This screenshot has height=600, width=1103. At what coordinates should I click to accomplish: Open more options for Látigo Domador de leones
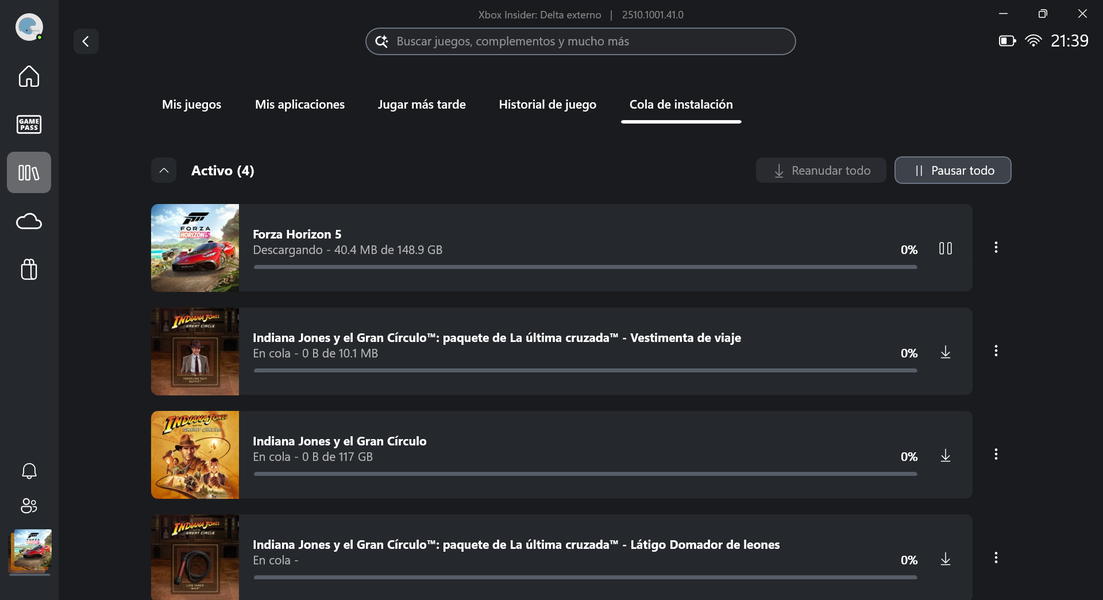pos(995,558)
